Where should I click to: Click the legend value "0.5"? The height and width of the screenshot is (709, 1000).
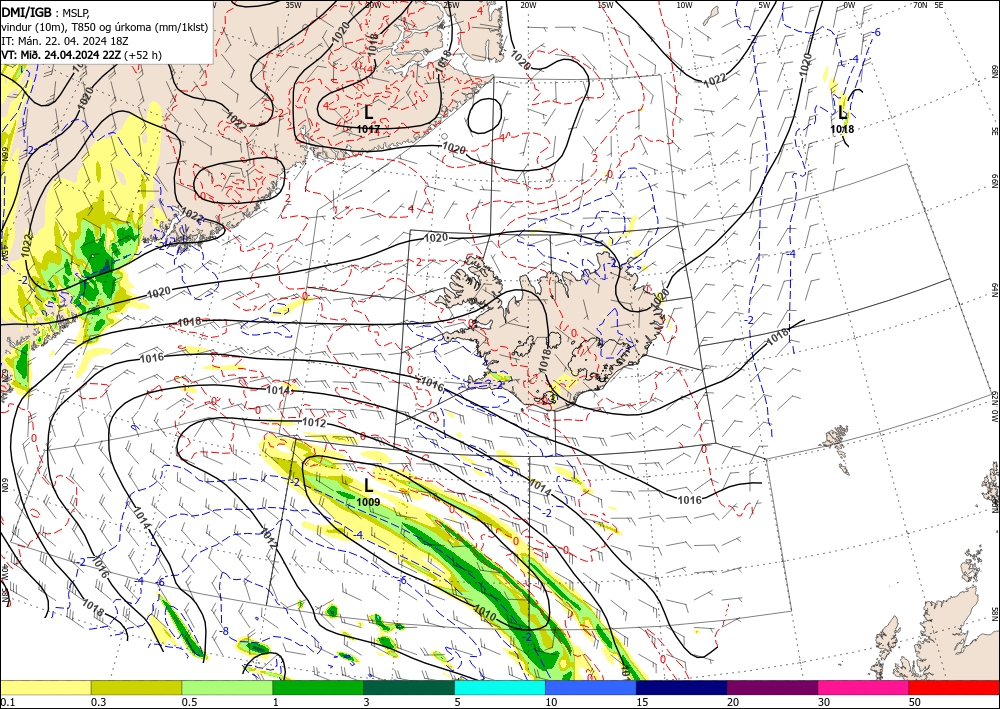click(189, 702)
